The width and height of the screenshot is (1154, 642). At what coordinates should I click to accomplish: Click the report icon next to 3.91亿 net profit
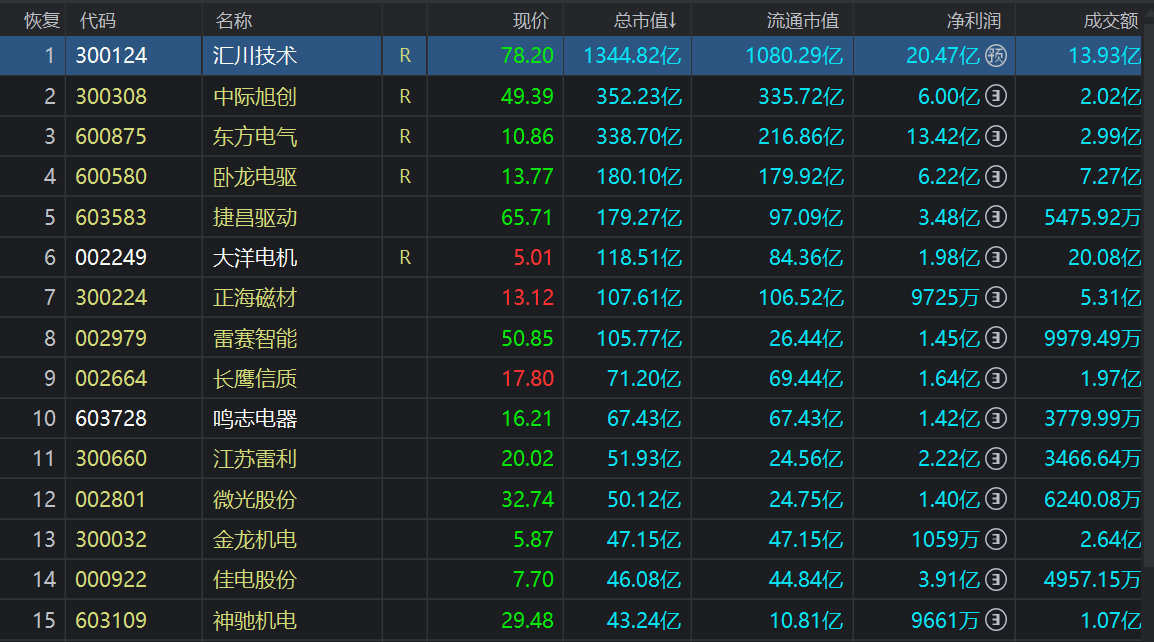(996, 579)
